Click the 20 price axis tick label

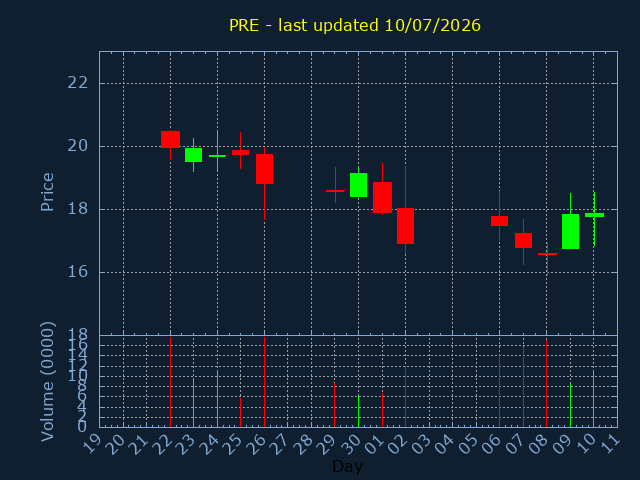point(78,146)
